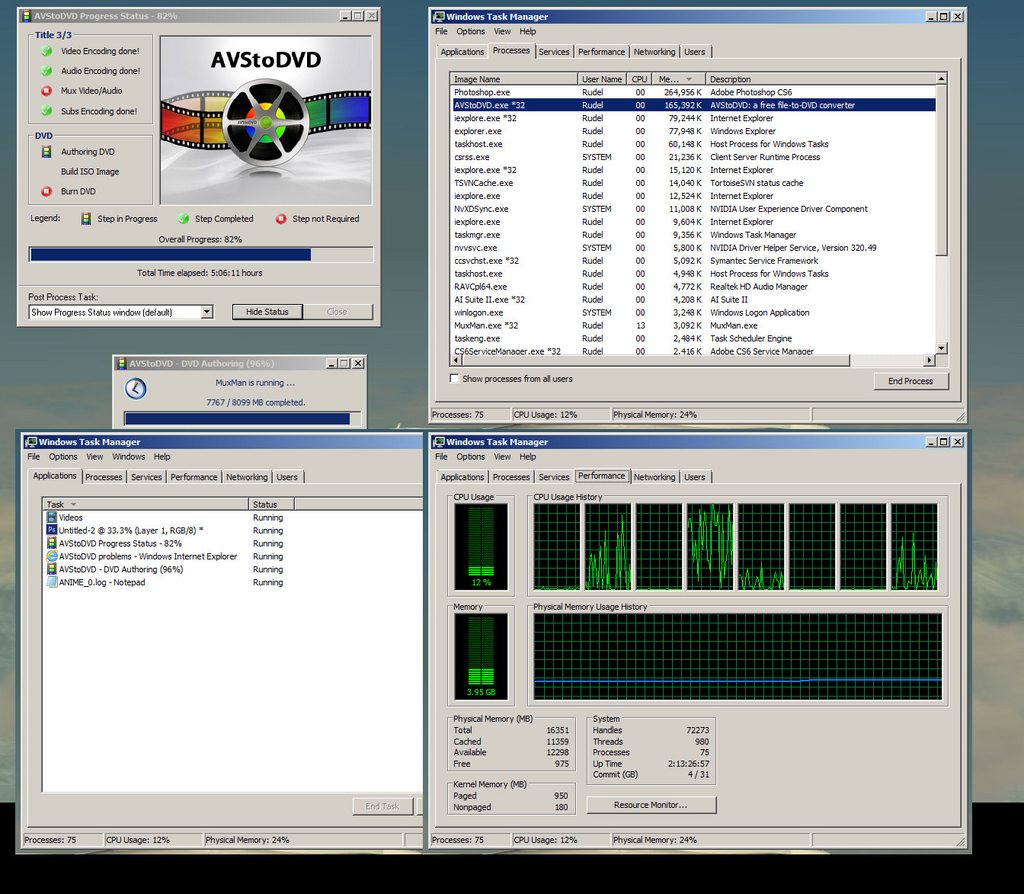Image resolution: width=1024 pixels, height=894 pixels.
Task: Click AVStoDVD Progress Status task icon
Action: pyautogui.click(x=52, y=543)
